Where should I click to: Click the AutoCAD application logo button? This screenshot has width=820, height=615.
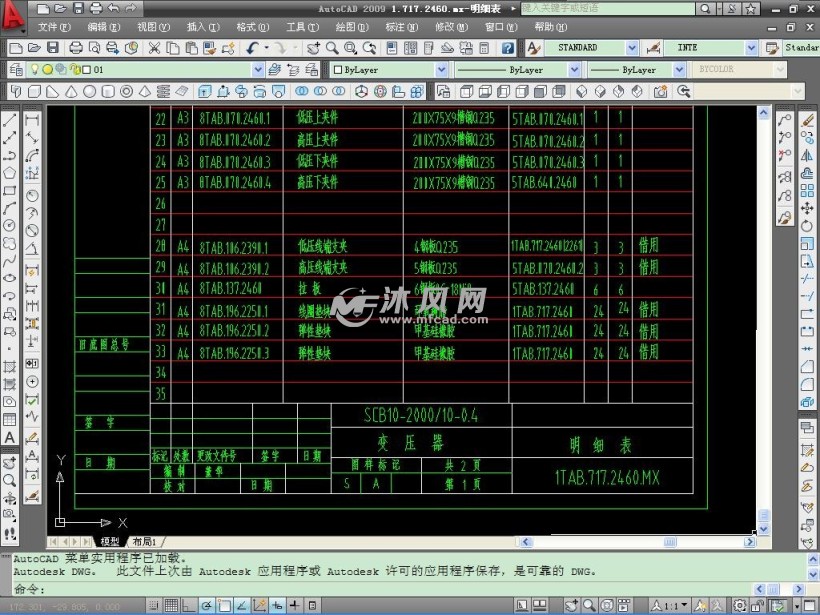(x=14, y=14)
